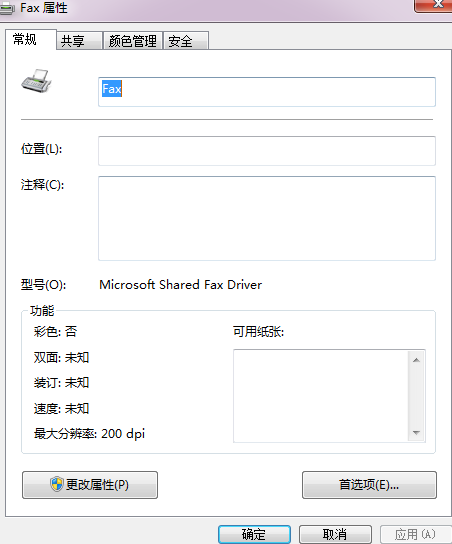The image size is (452, 544).
Task: Click the 应用(A) apply button
Action: (x=416, y=534)
